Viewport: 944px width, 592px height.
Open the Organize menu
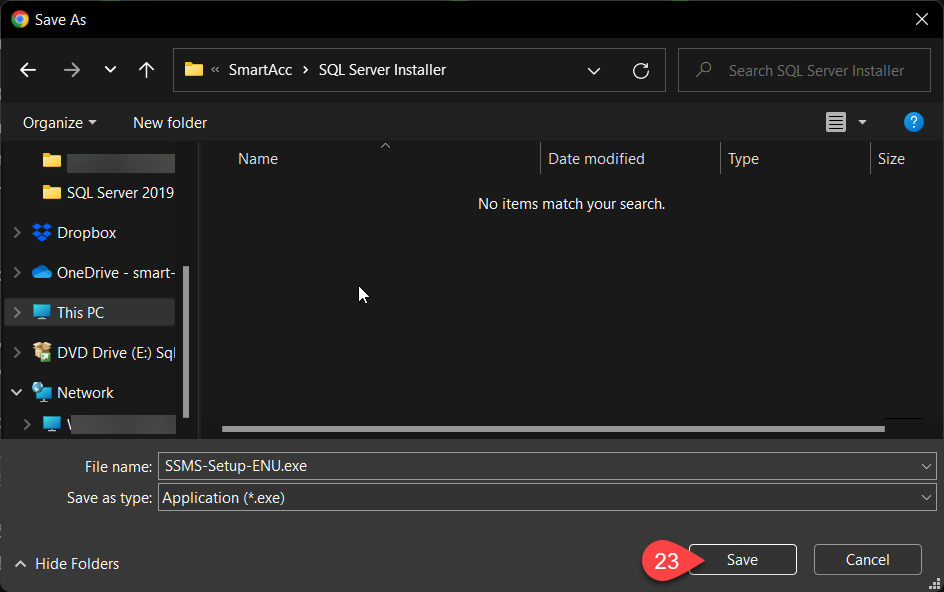59,123
